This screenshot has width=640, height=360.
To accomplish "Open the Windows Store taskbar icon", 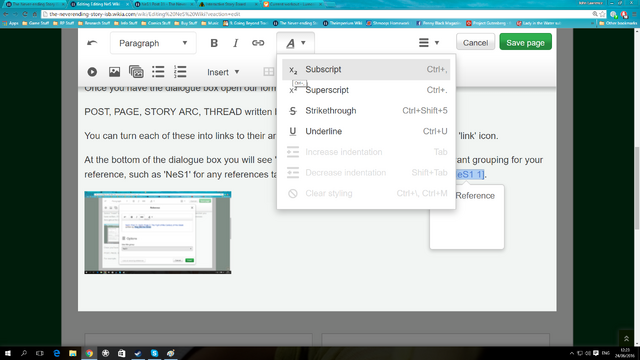I will pos(122,353).
